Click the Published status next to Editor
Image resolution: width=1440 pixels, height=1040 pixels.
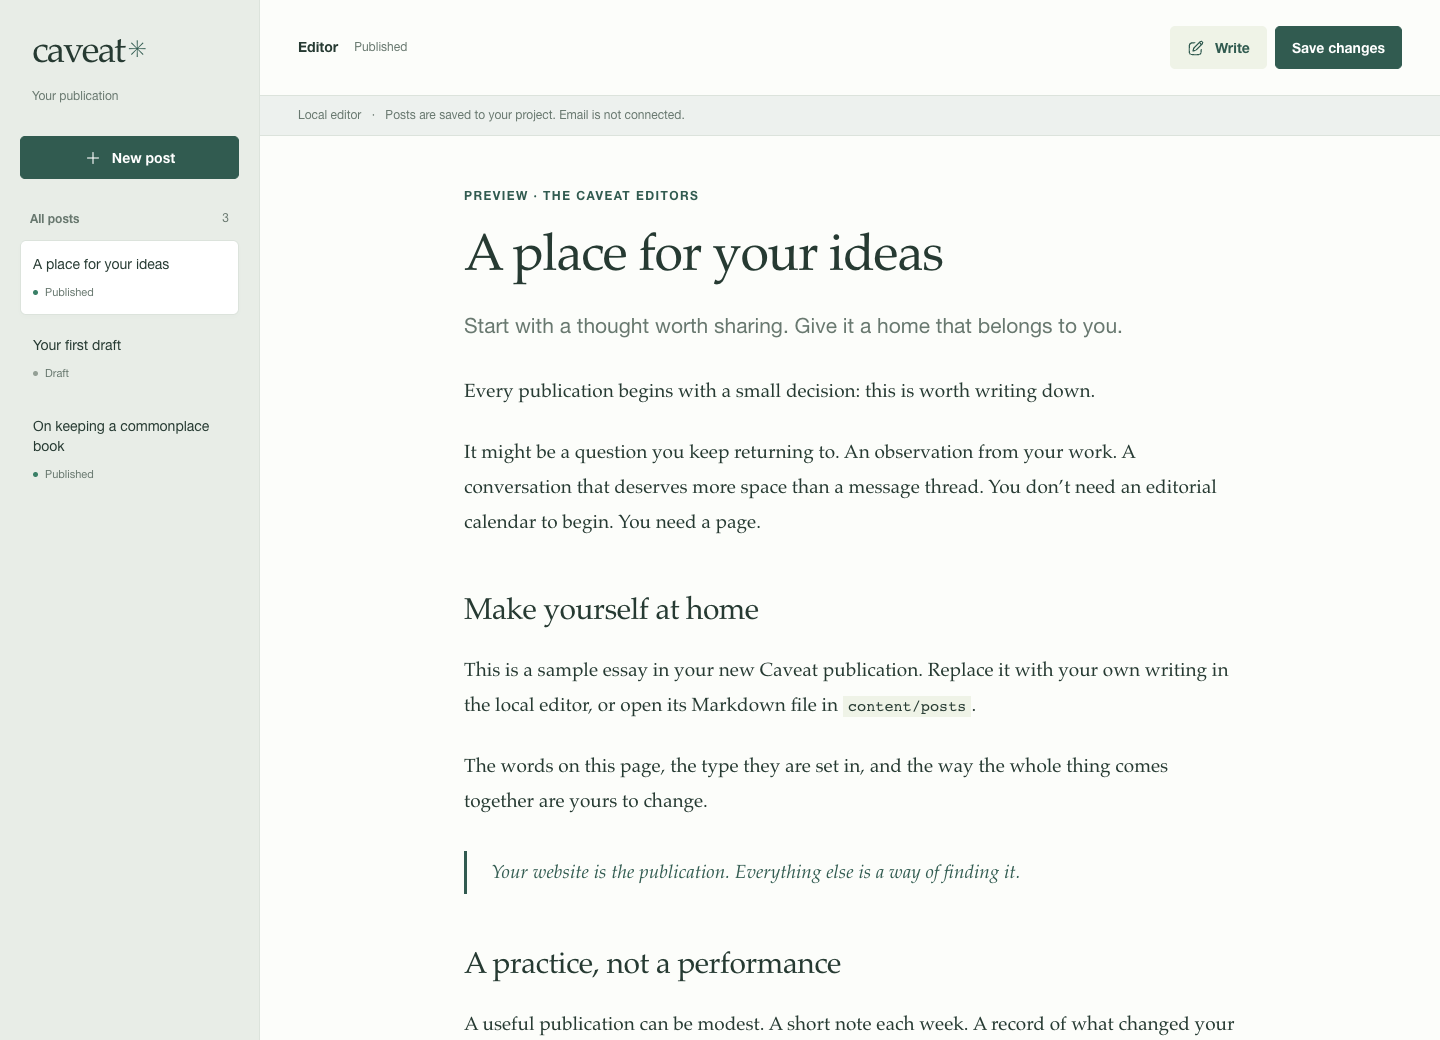tap(380, 47)
